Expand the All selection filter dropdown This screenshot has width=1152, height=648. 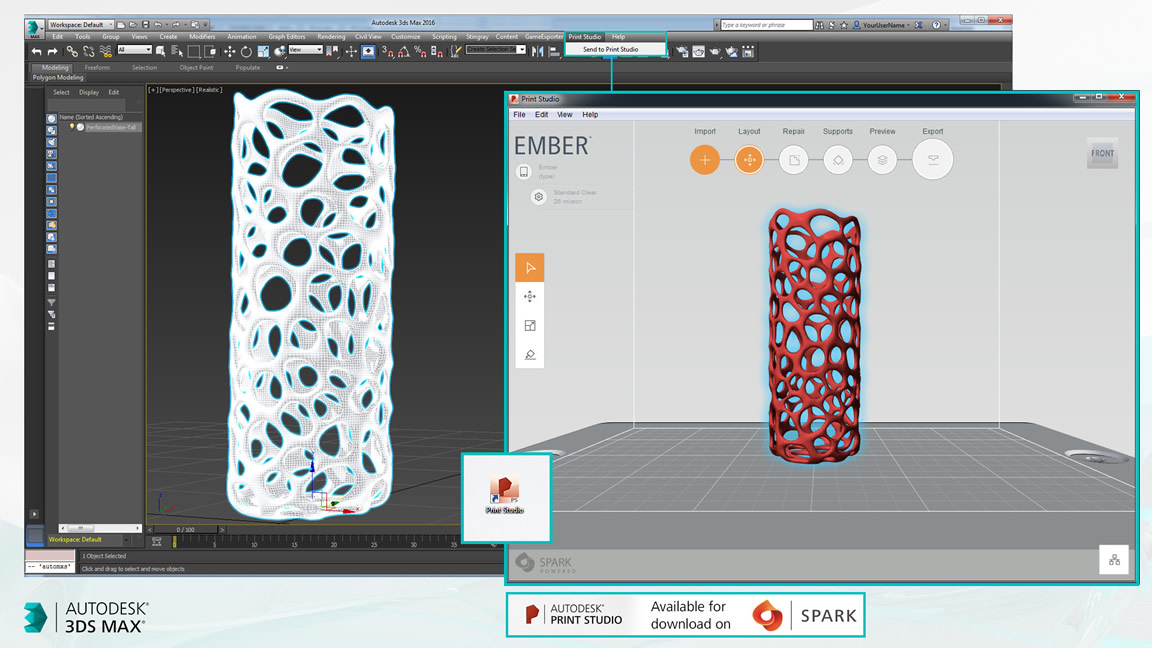(134, 50)
